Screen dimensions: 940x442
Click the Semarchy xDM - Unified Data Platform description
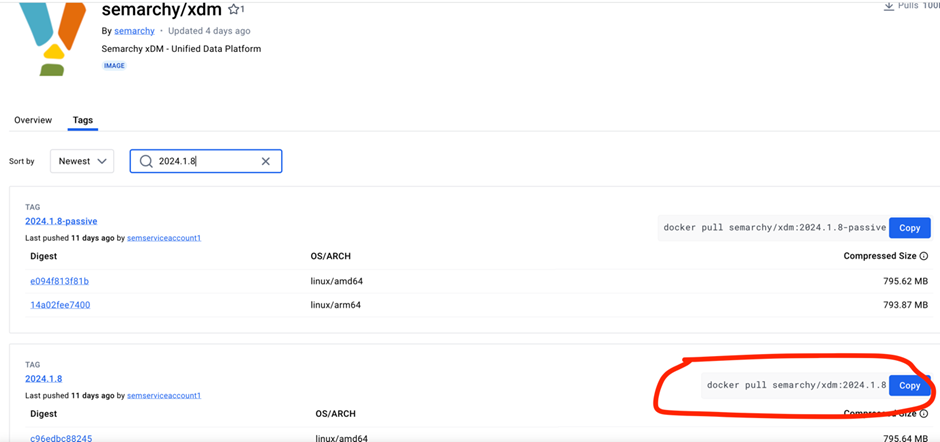pos(182,49)
